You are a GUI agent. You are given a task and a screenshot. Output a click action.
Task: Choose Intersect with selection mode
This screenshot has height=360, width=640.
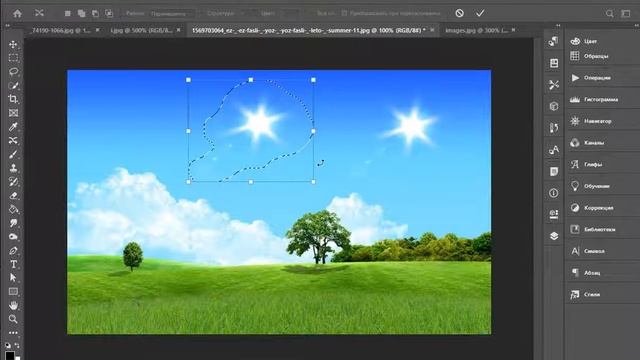[x=109, y=13]
